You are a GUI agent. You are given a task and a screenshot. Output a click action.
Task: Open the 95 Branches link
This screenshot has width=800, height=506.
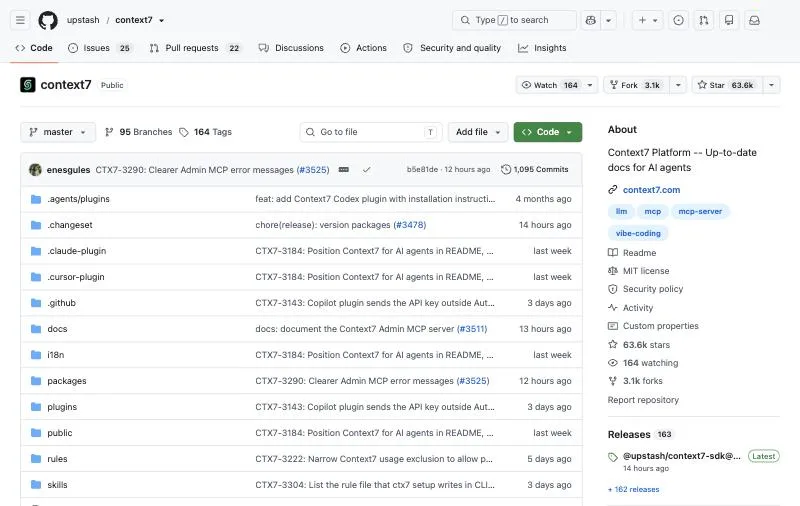(x=139, y=132)
